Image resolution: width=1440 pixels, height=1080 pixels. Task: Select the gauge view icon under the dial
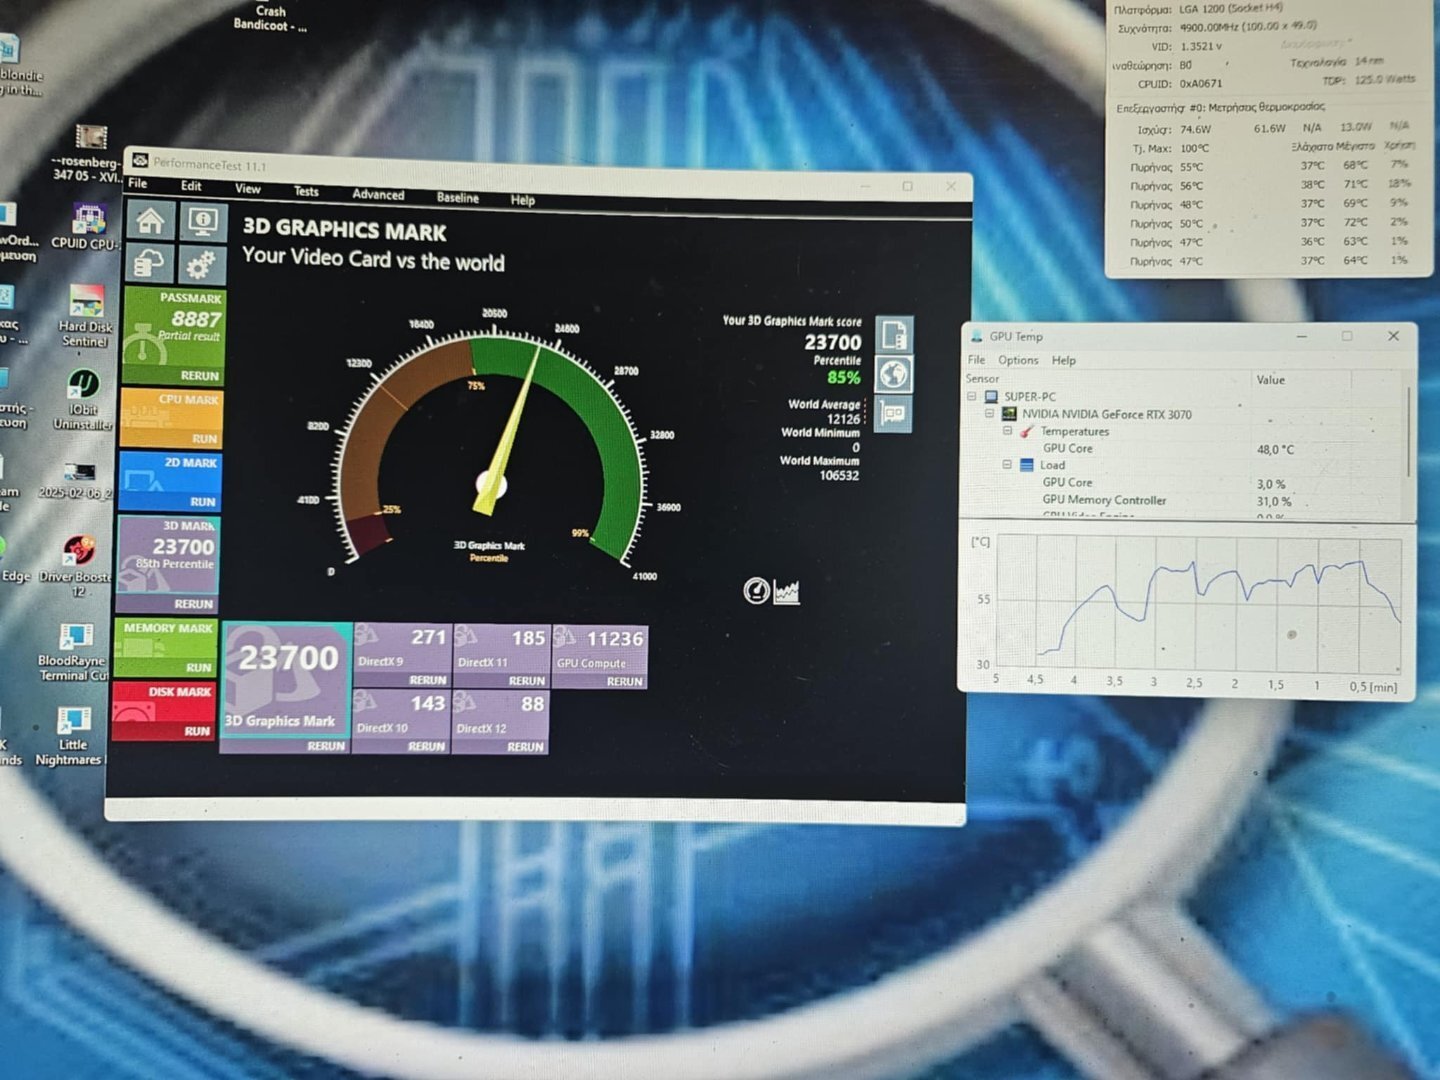coord(757,591)
